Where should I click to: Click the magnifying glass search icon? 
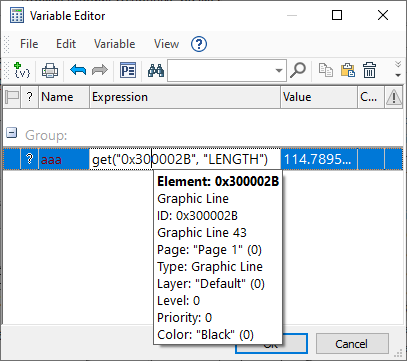tap(298, 70)
